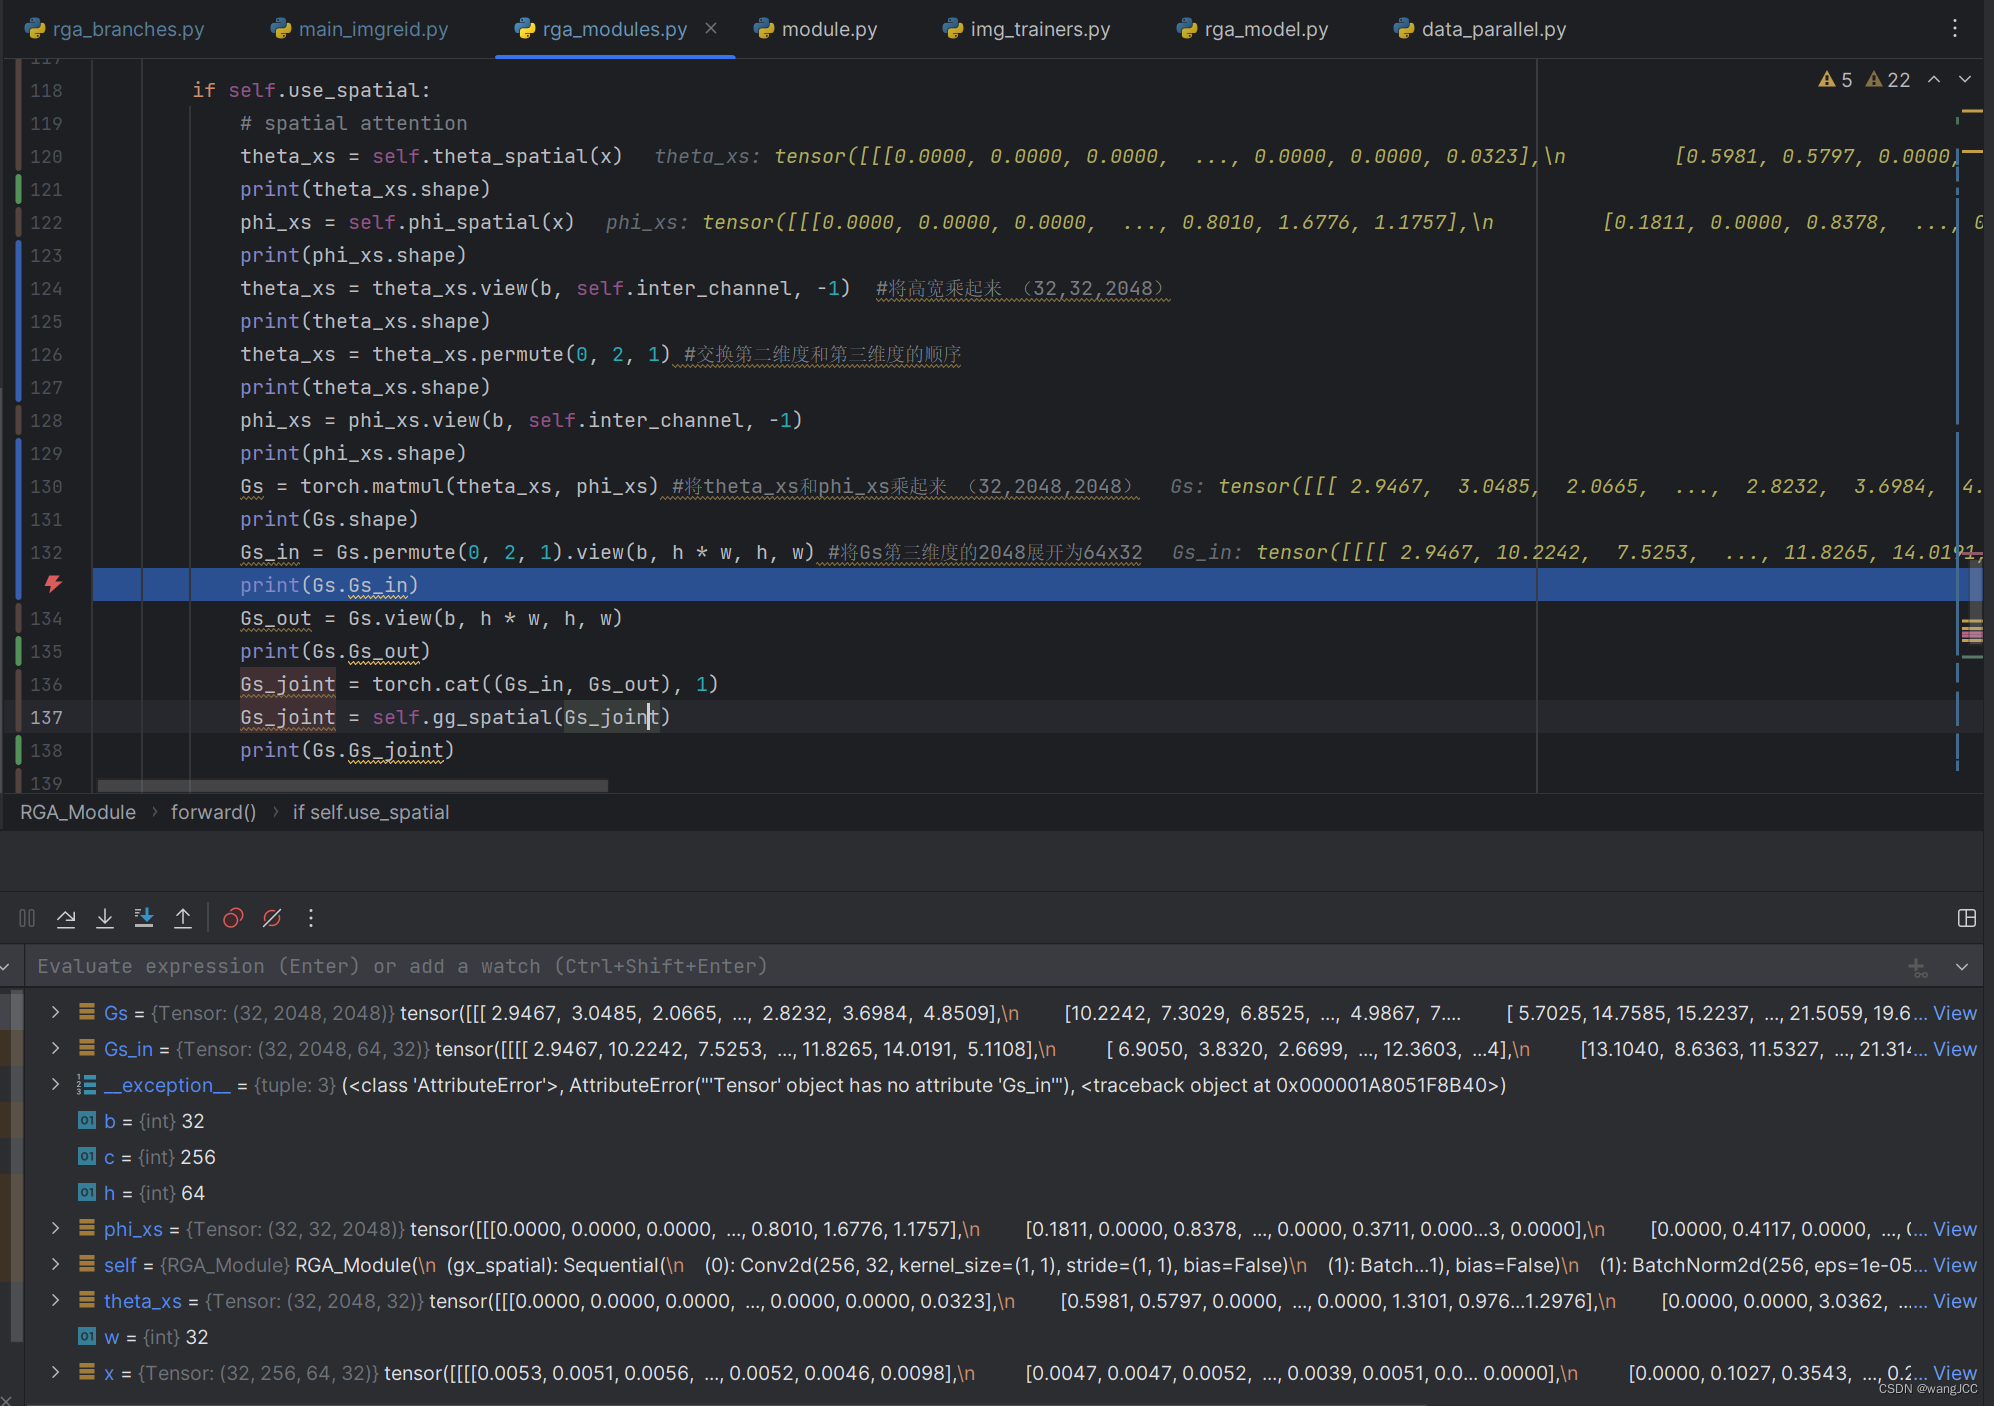Screen dimensions: 1994x1406
Task: Click the debugger layout settings icon
Action: (x=1966, y=918)
